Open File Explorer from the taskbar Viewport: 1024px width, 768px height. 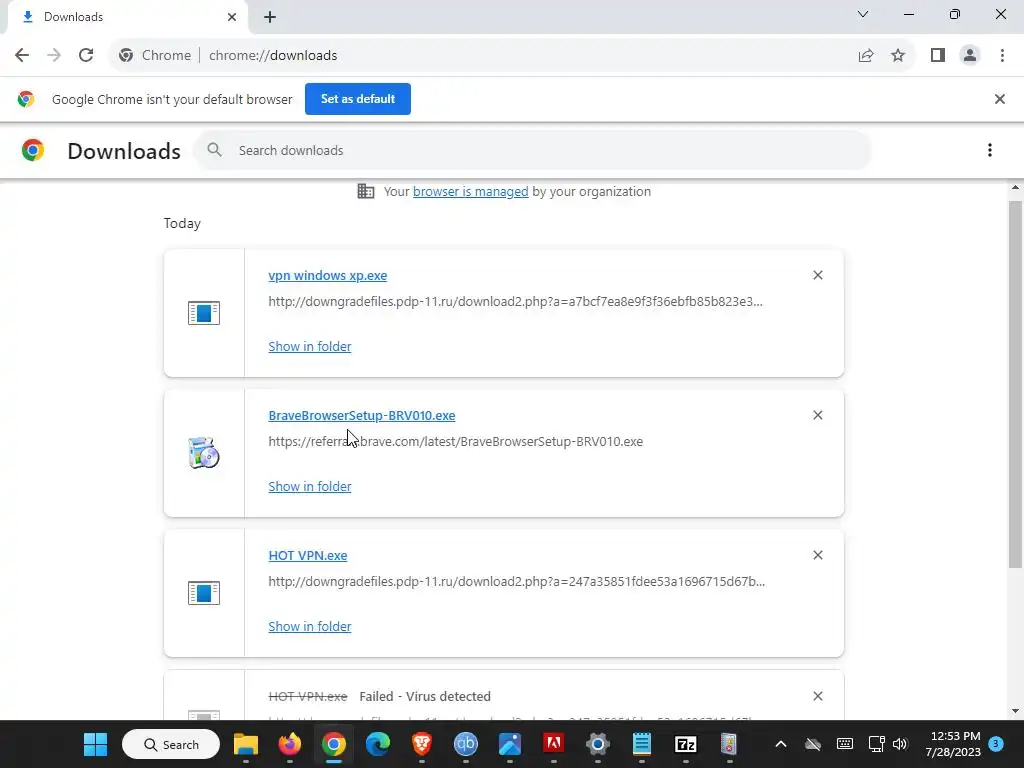(246, 744)
